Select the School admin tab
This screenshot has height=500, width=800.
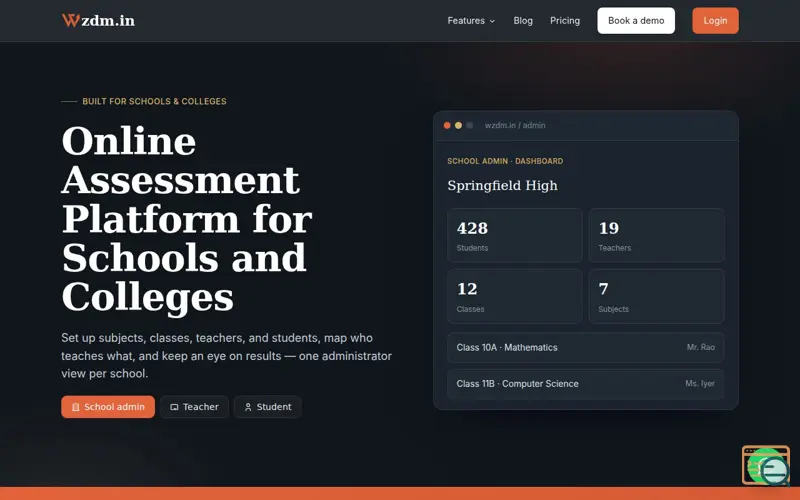click(x=108, y=407)
